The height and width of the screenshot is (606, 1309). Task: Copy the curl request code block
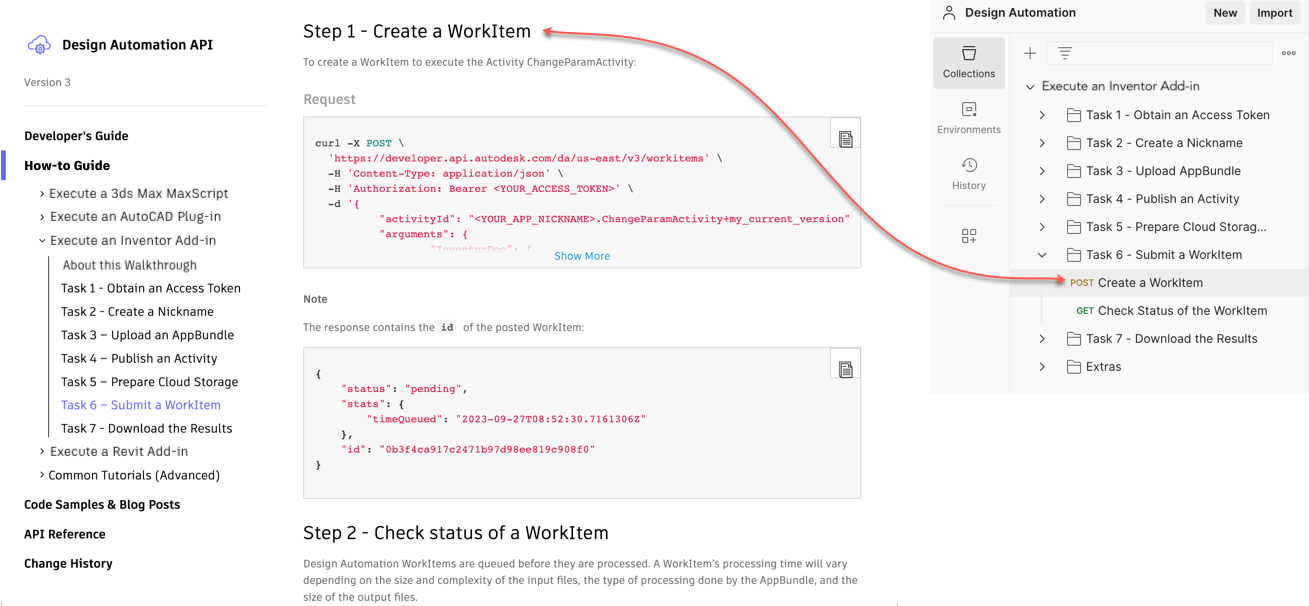click(846, 139)
